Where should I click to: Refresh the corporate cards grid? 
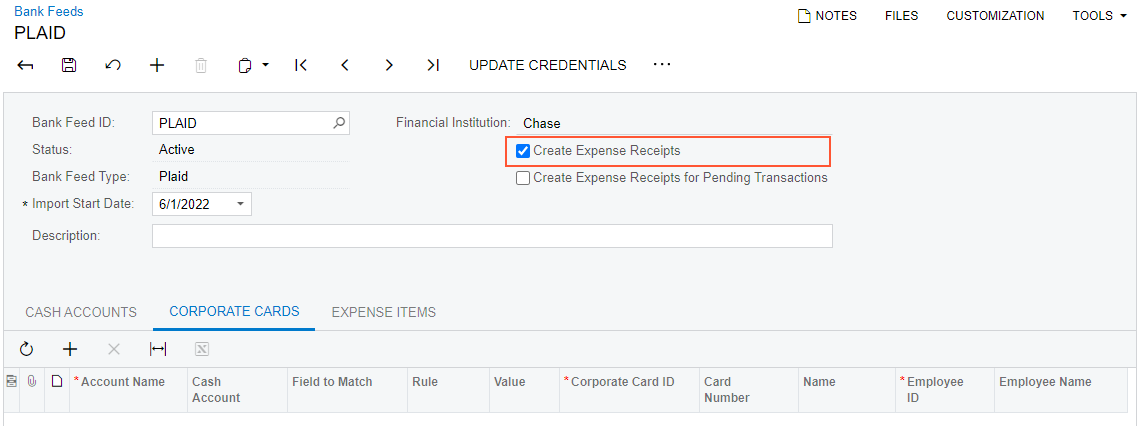pos(26,349)
